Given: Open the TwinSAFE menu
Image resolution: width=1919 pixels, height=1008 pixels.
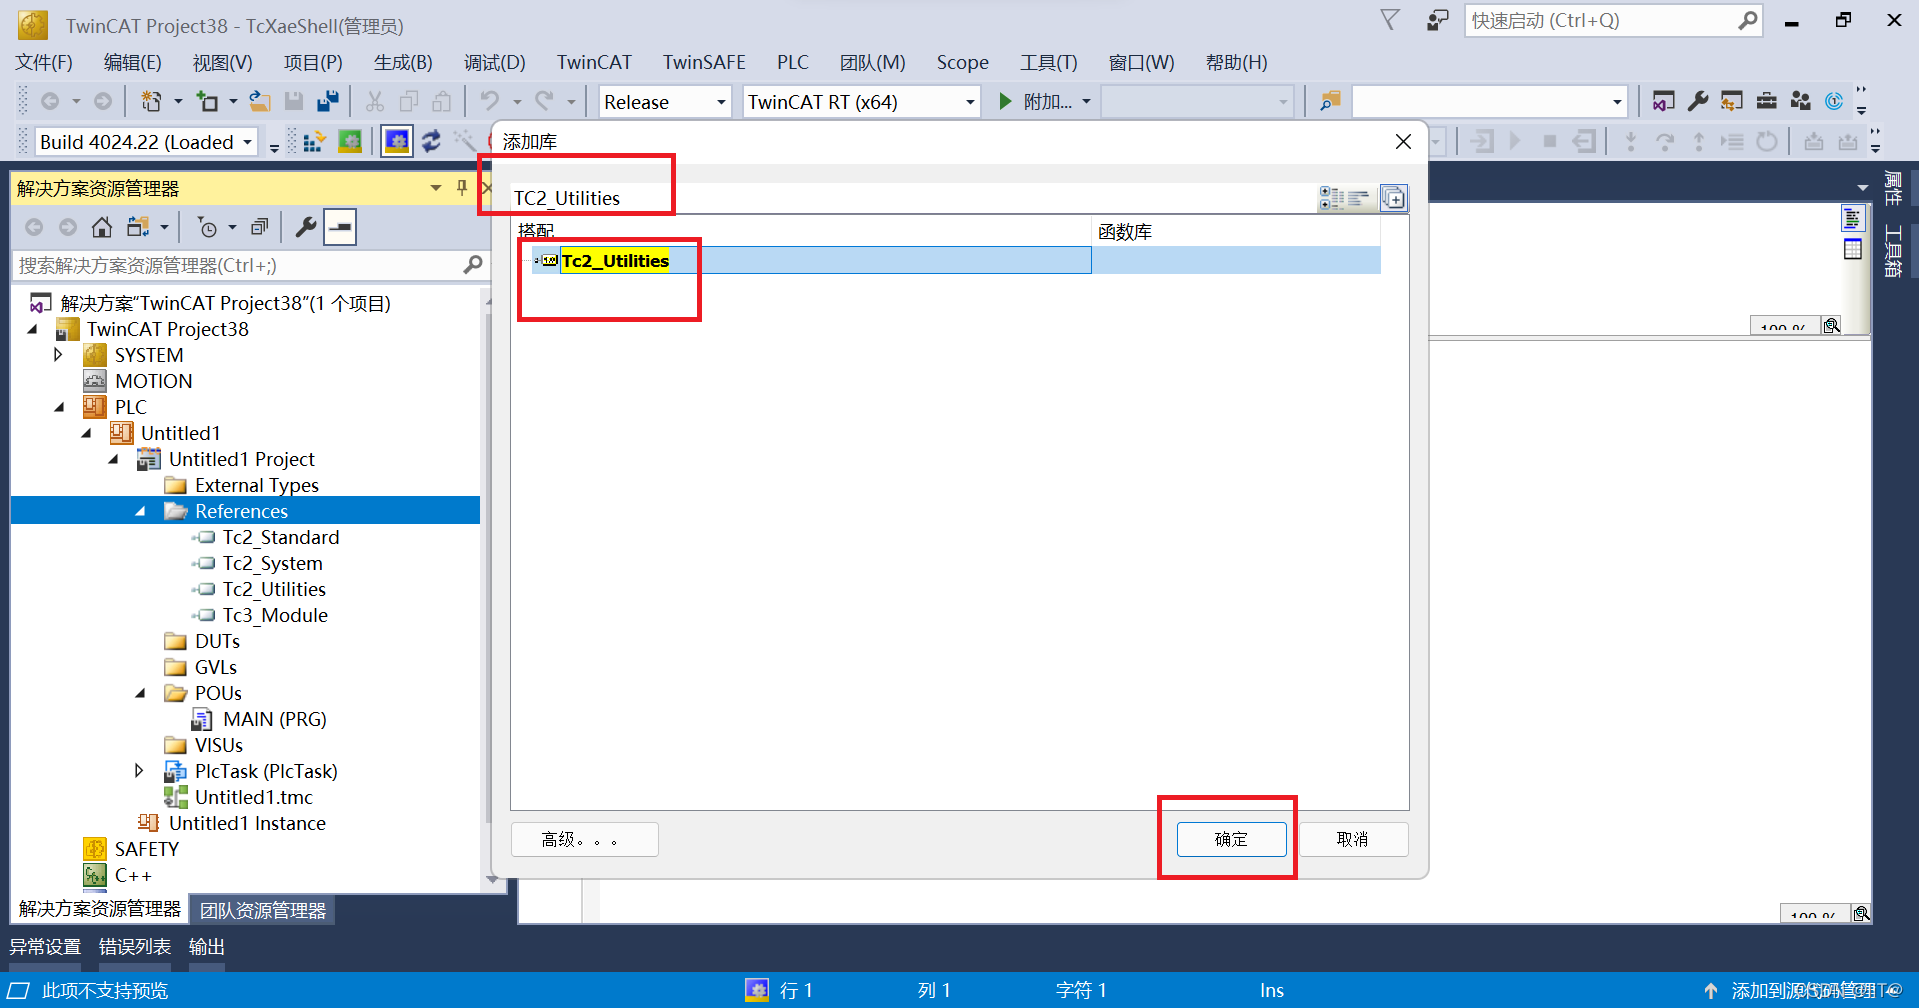Looking at the screenshot, I should click(x=704, y=62).
